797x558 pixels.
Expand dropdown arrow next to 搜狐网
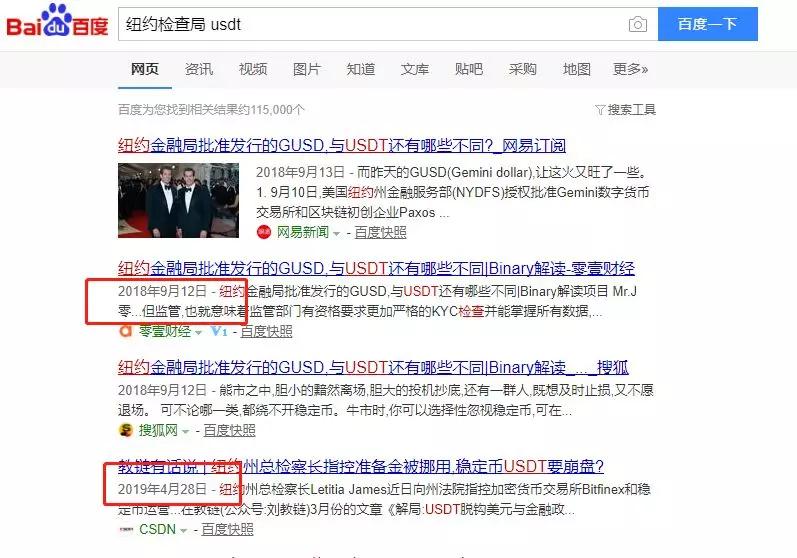point(185,431)
